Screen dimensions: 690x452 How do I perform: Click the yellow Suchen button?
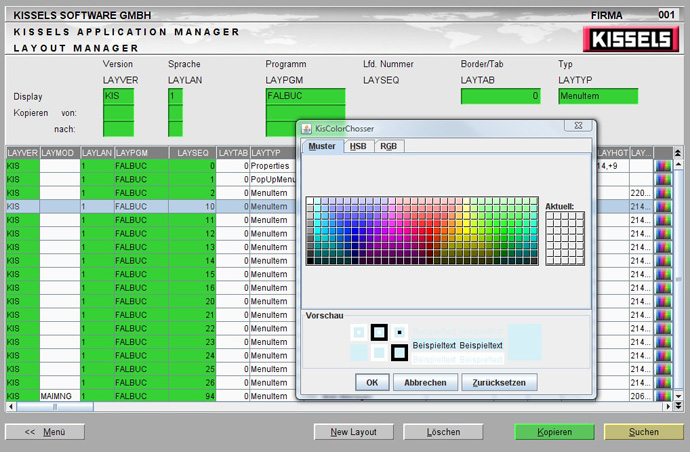click(643, 432)
